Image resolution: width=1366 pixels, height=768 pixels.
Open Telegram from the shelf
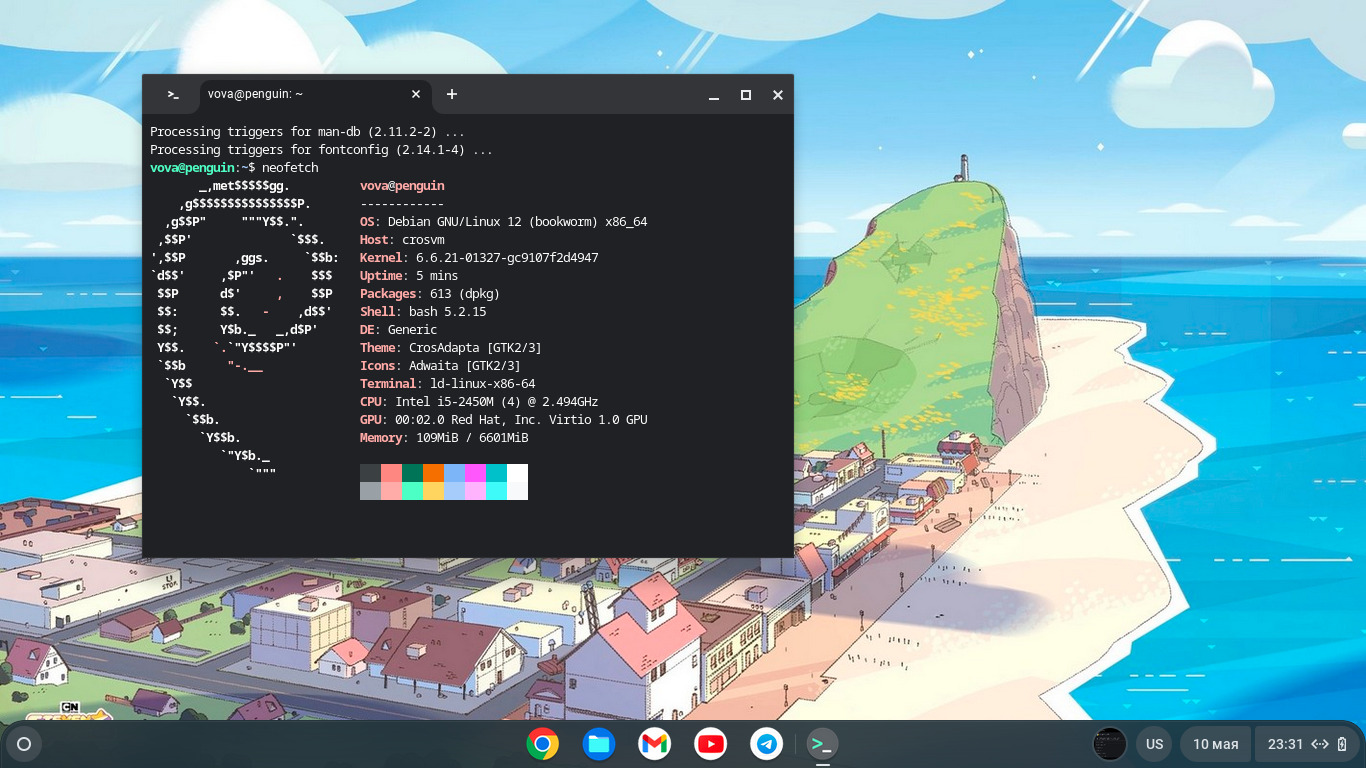pyautogui.click(x=767, y=744)
